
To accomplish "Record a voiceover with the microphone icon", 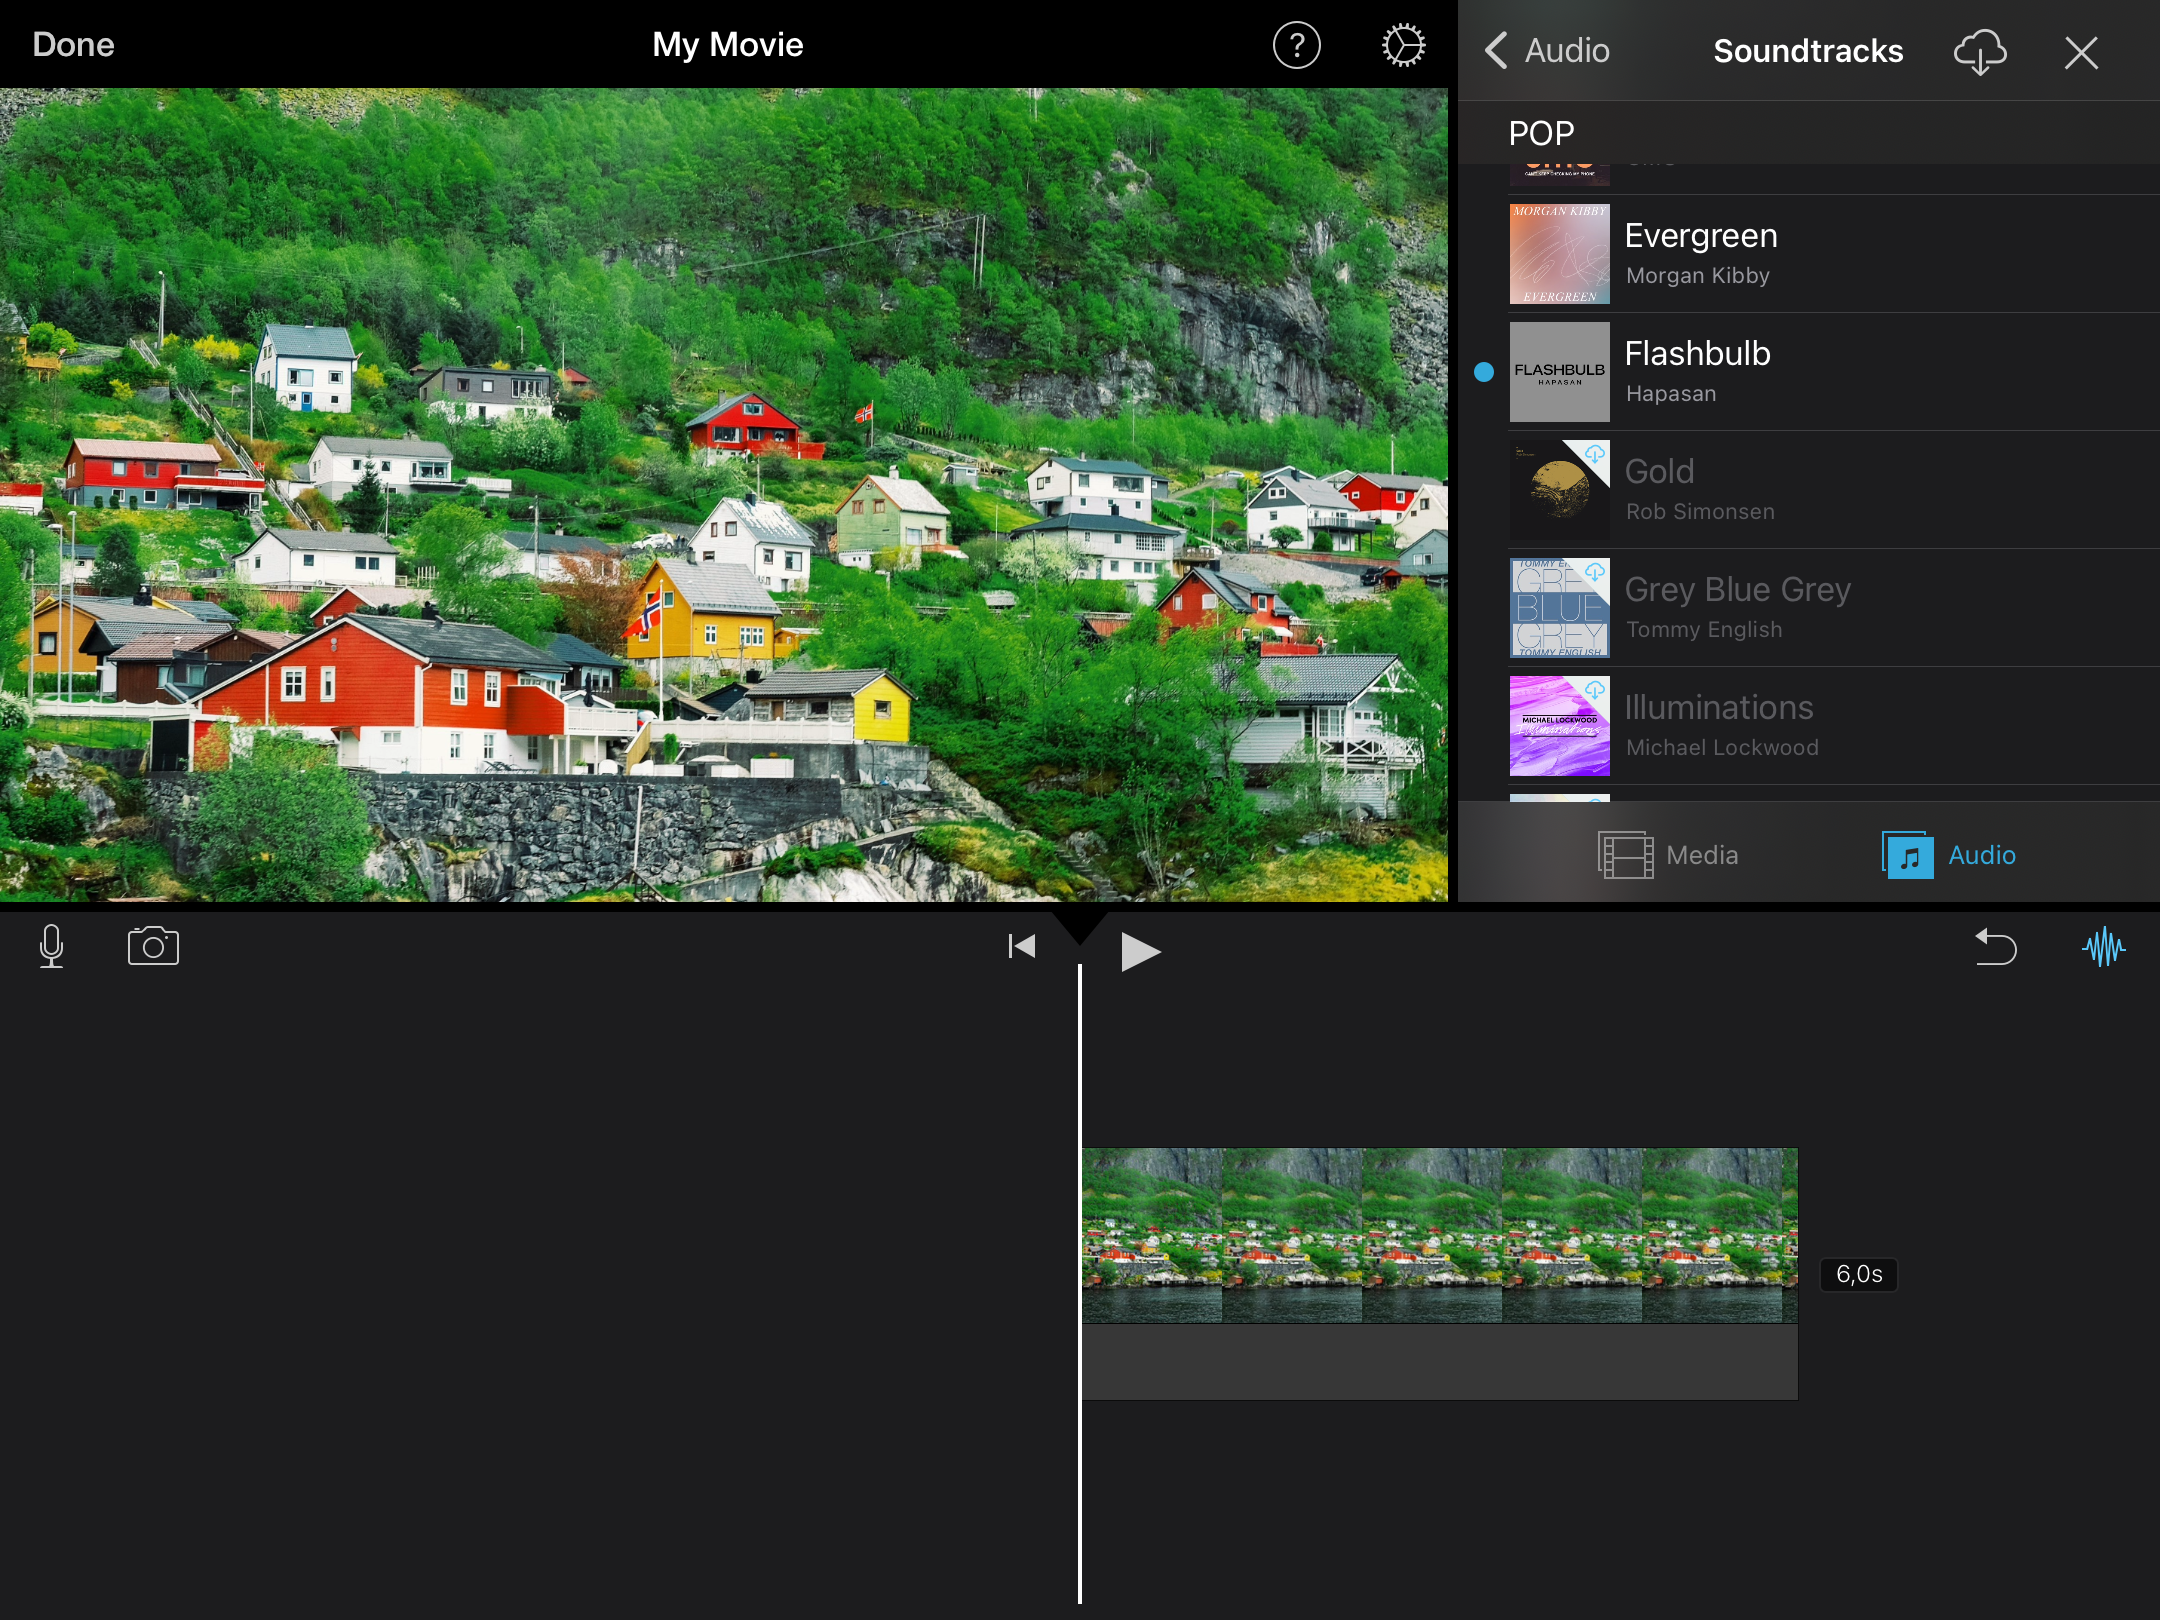I will [52, 947].
